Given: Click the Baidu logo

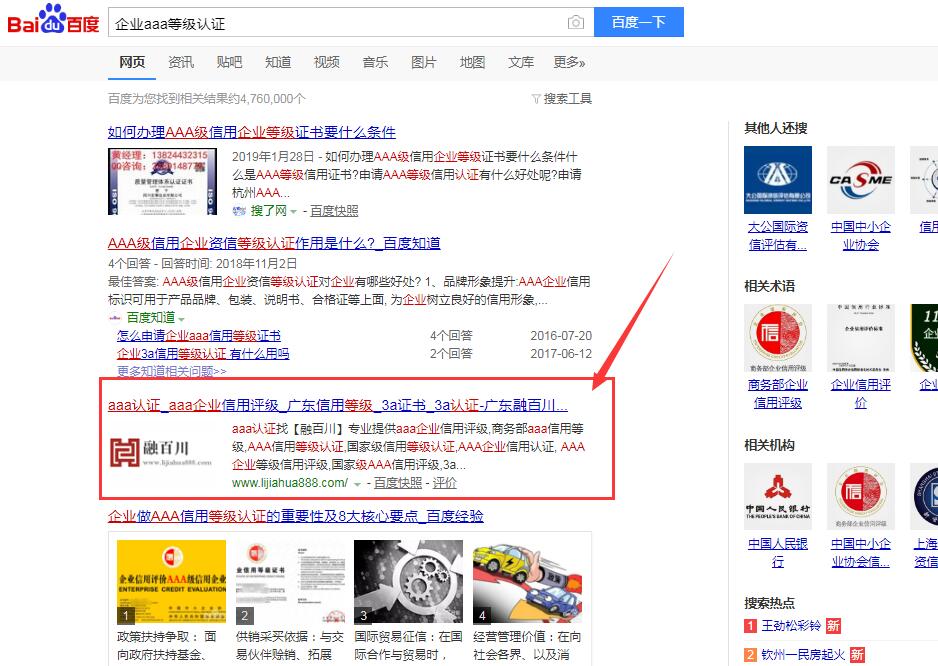Looking at the screenshot, I should click(x=53, y=22).
